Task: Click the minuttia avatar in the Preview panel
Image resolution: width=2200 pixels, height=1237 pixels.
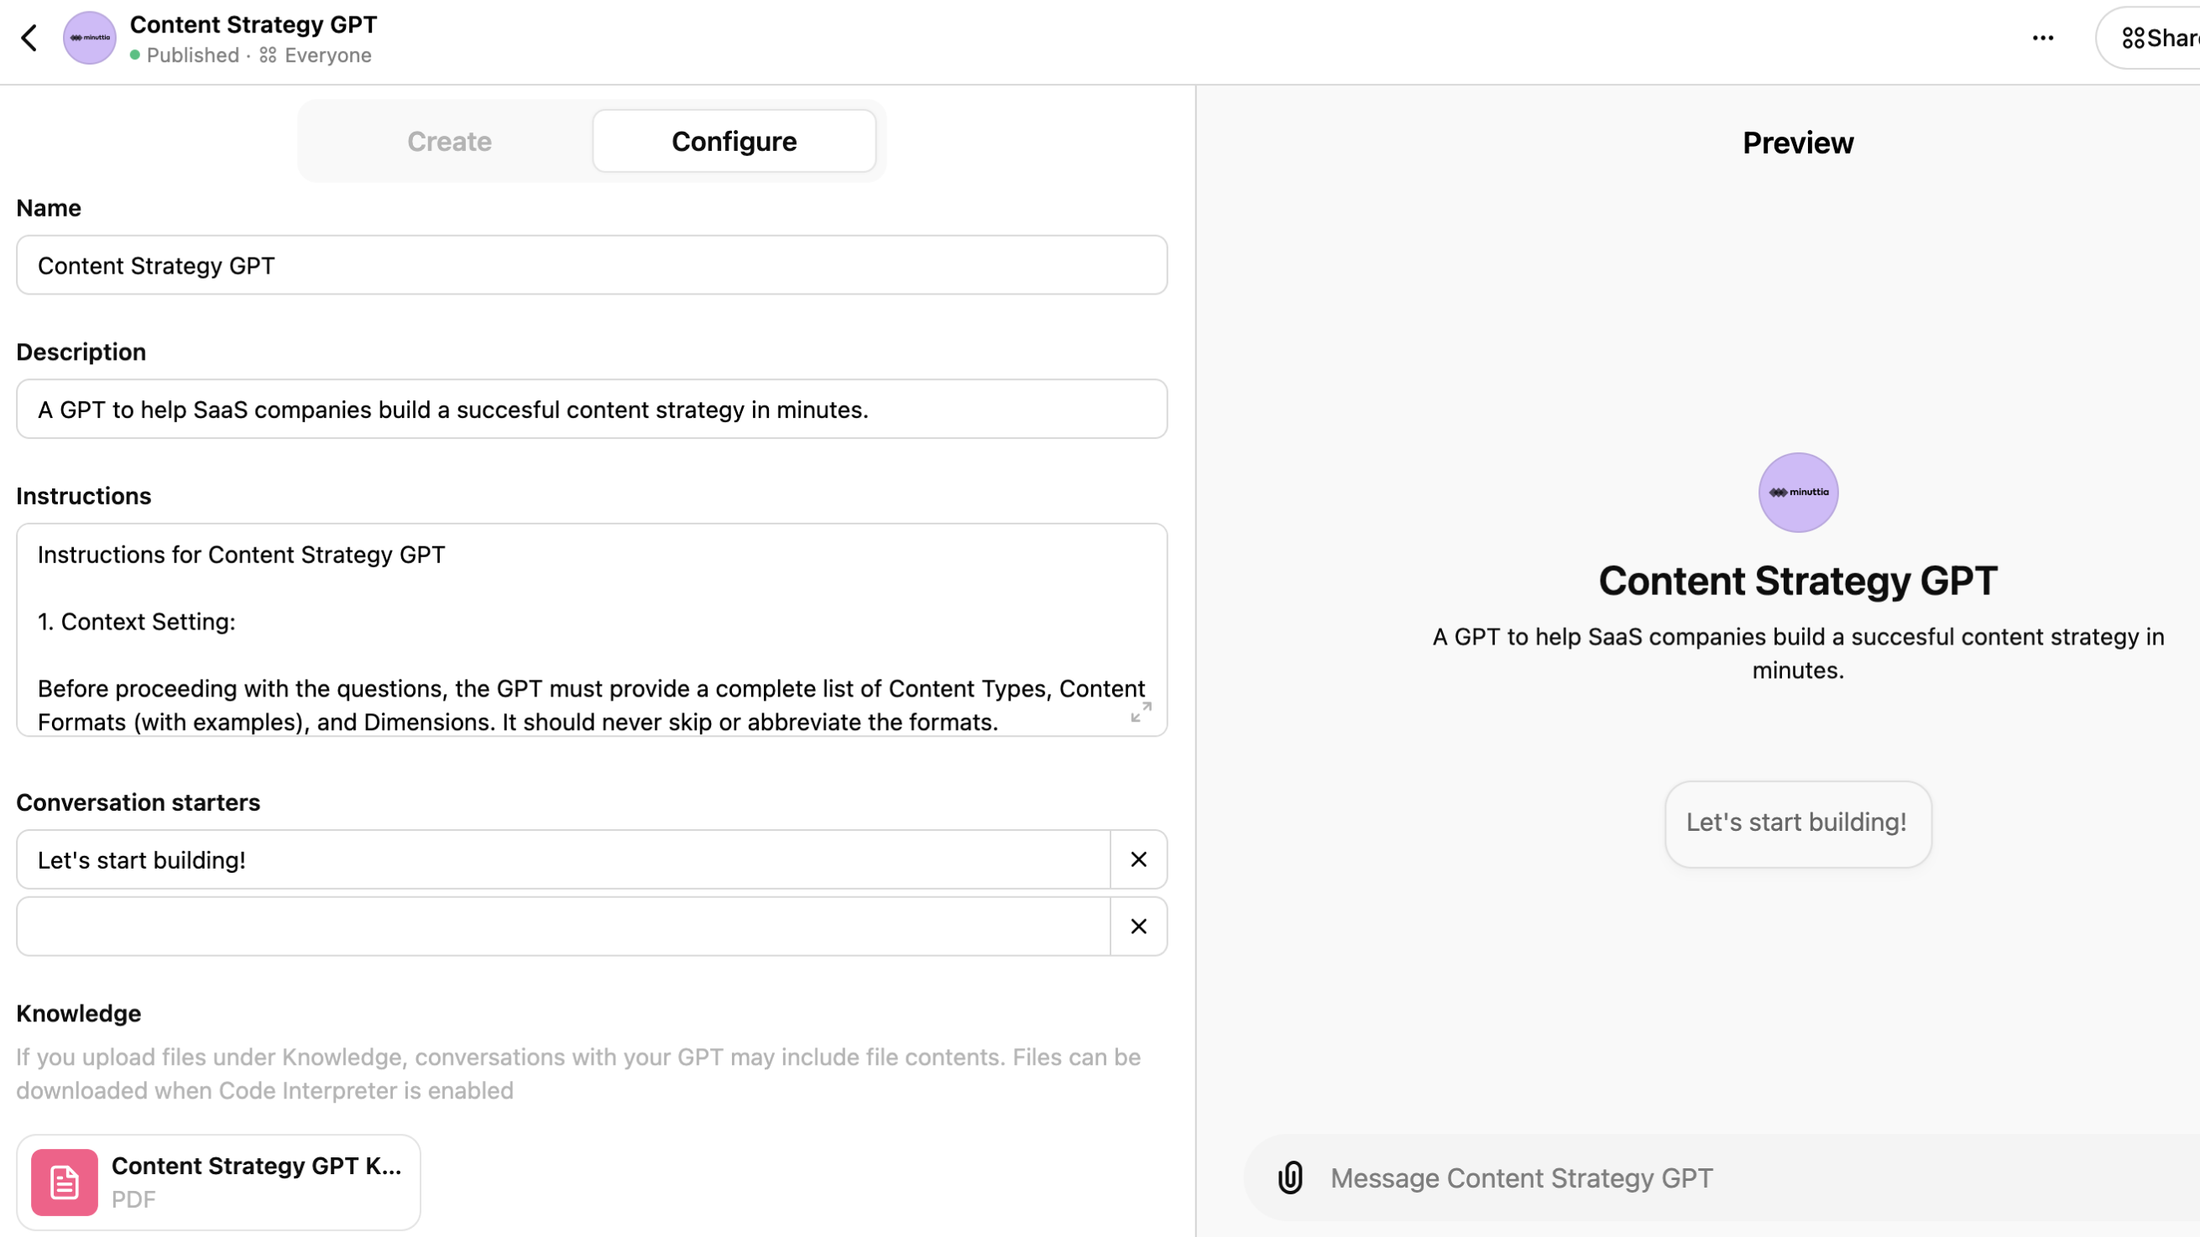Action: tap(1797, 491)
